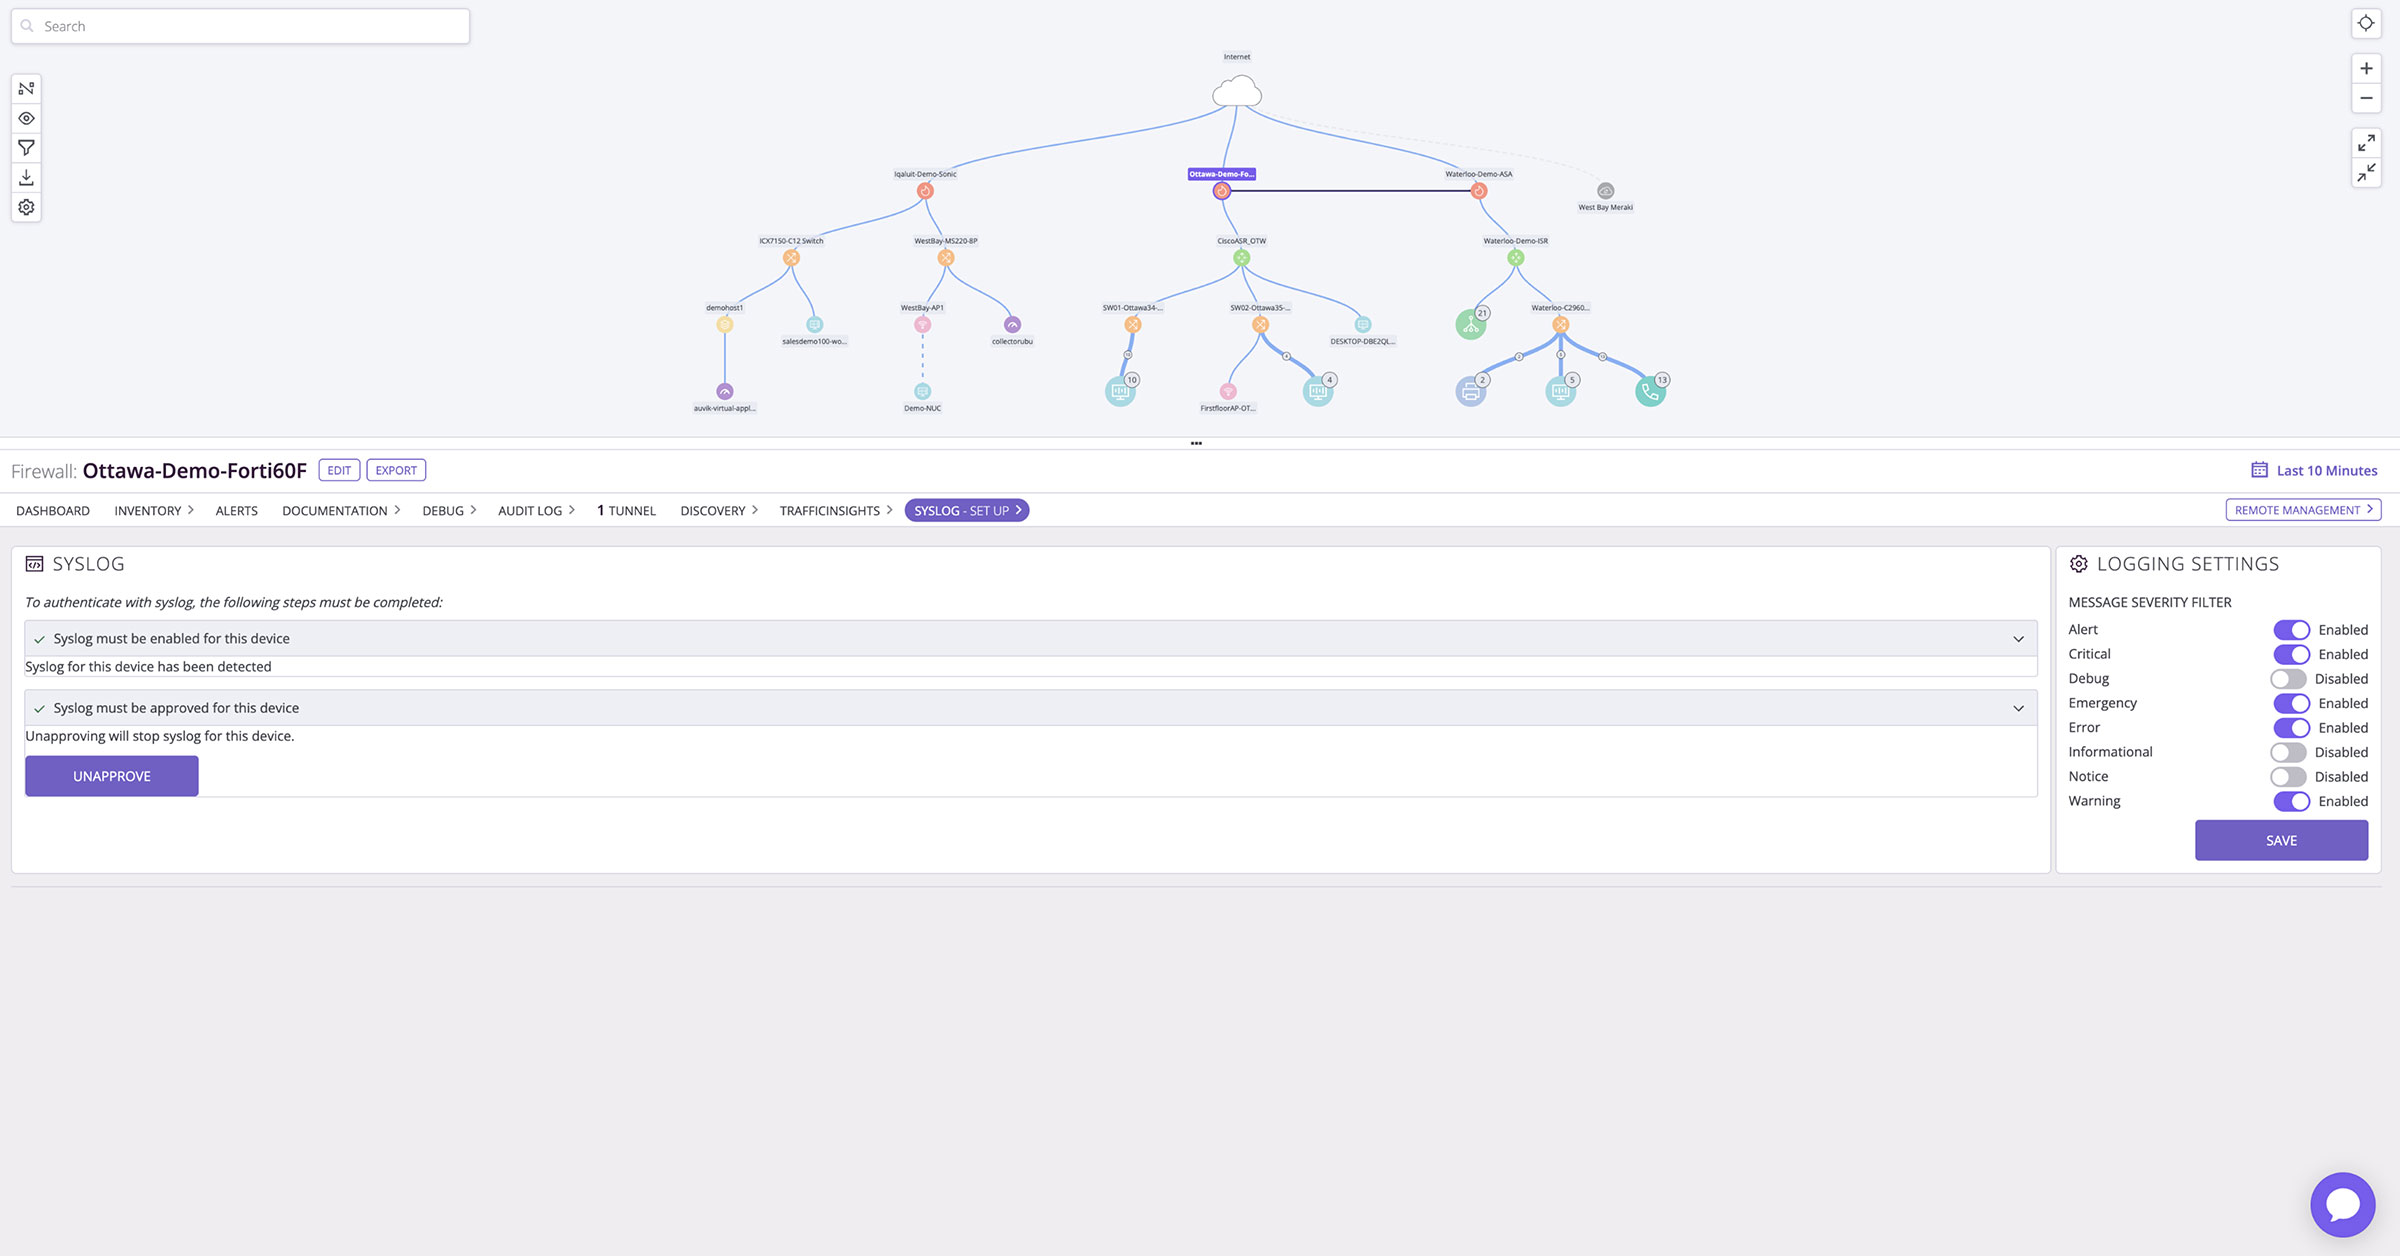
Task: Open REMOTE MANAGEMENT dropdown
Action: pyautogui.click(x=2302, y=510)
